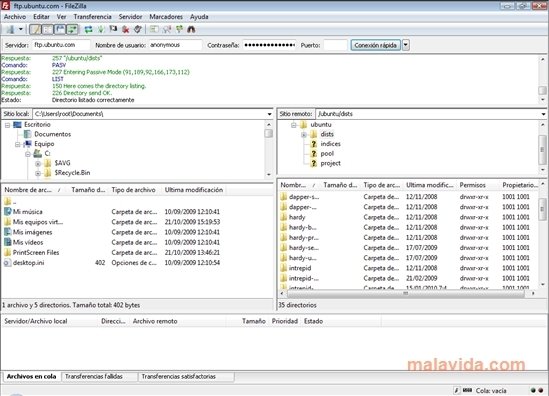The width and height of the screenshot is (549, 396).
Task: Open the parent '..' folder icon
Action: (x=8, y=201)
